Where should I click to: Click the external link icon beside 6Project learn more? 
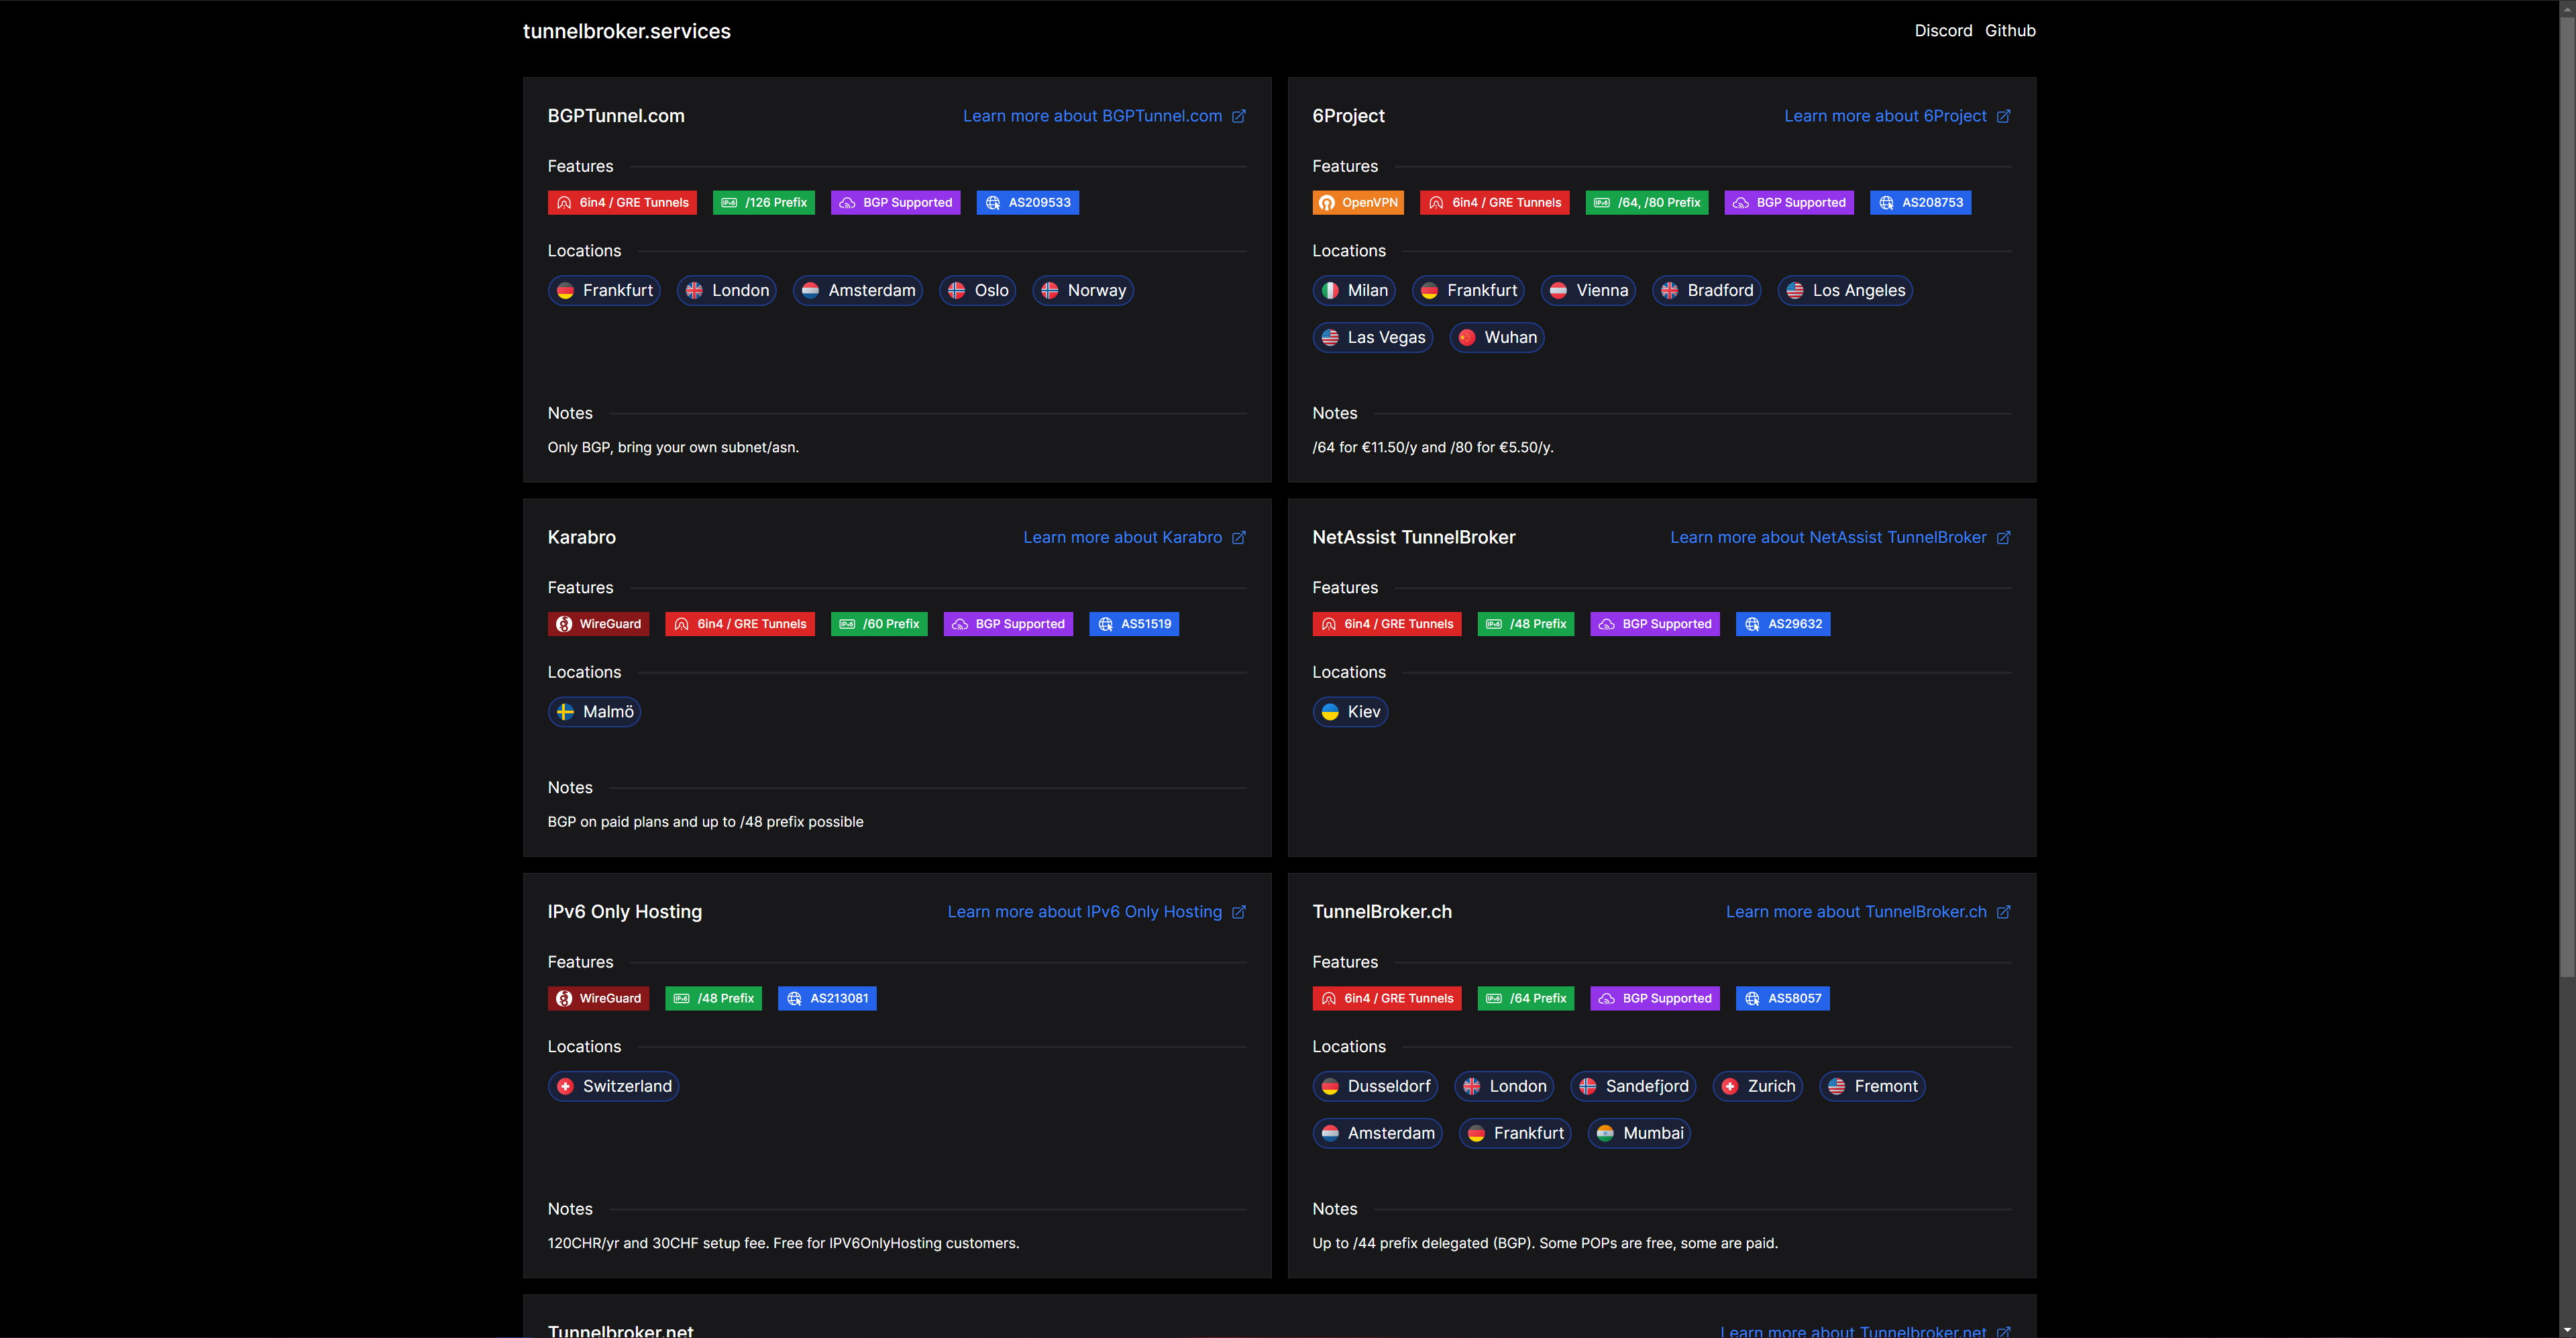2003,117
